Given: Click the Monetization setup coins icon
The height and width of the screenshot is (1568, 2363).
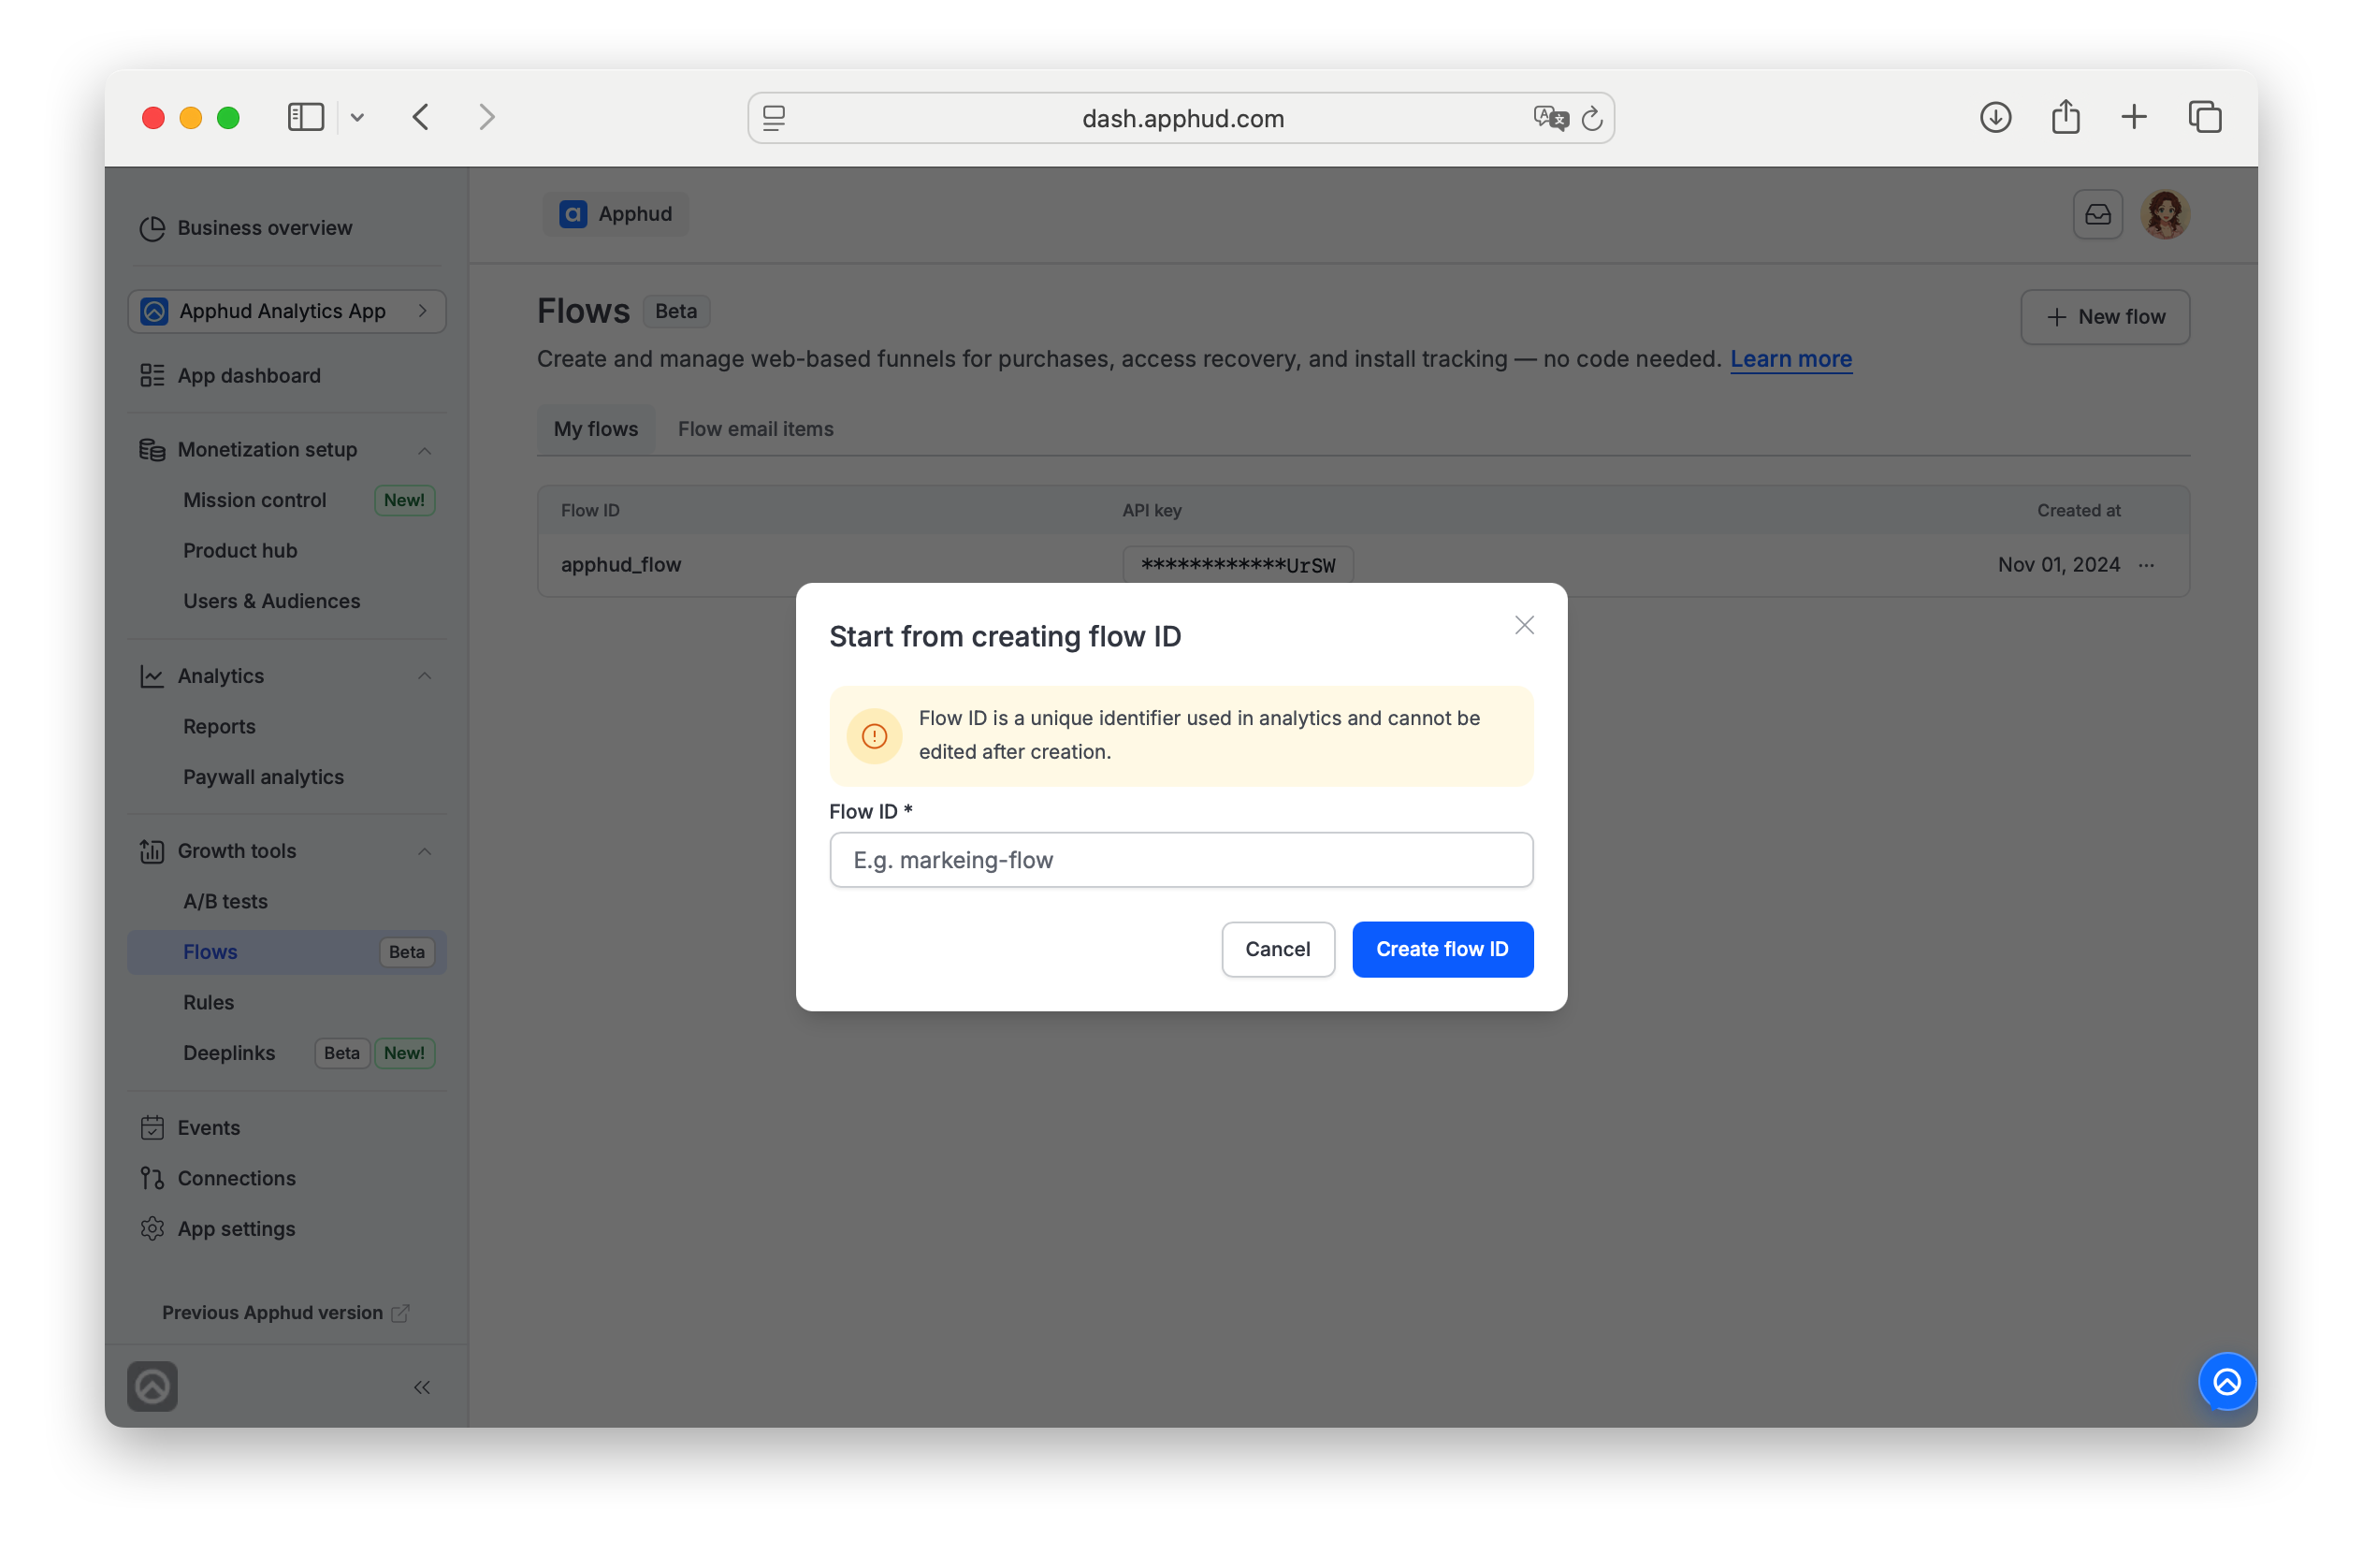Looking at the screenshot, I should 152,449.
